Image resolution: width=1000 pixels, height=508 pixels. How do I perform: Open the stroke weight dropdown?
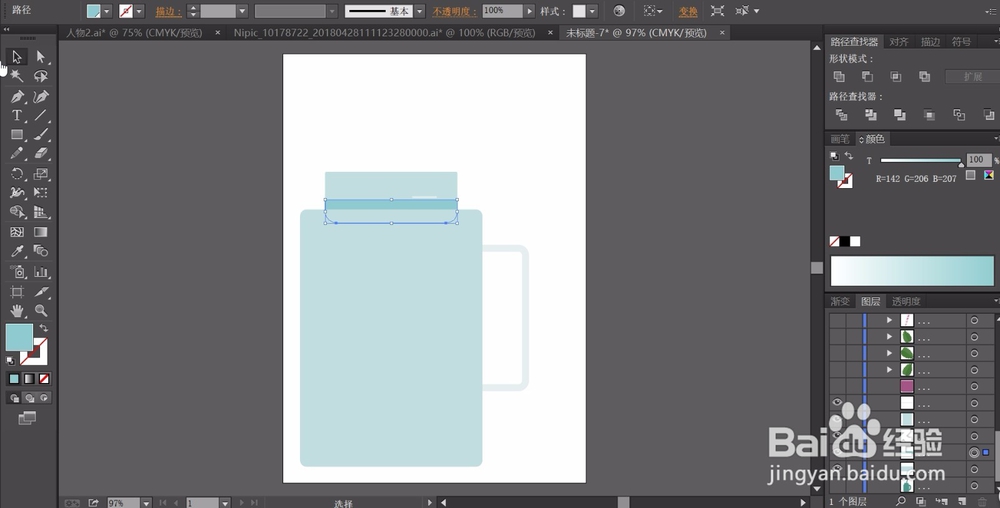tap(242, 11)
